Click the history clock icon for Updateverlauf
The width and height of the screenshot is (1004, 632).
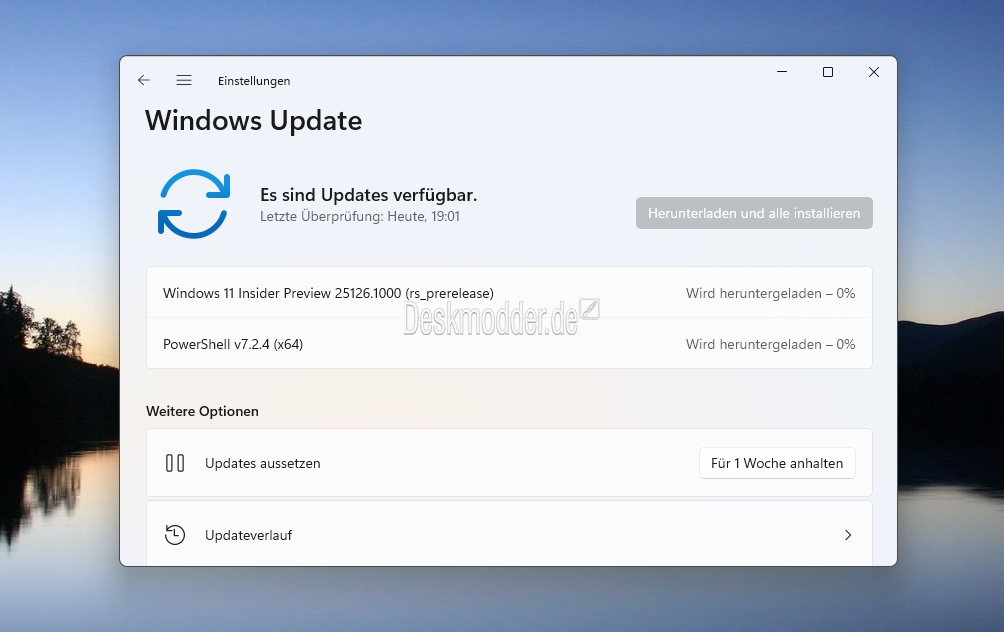pos(175,535)
